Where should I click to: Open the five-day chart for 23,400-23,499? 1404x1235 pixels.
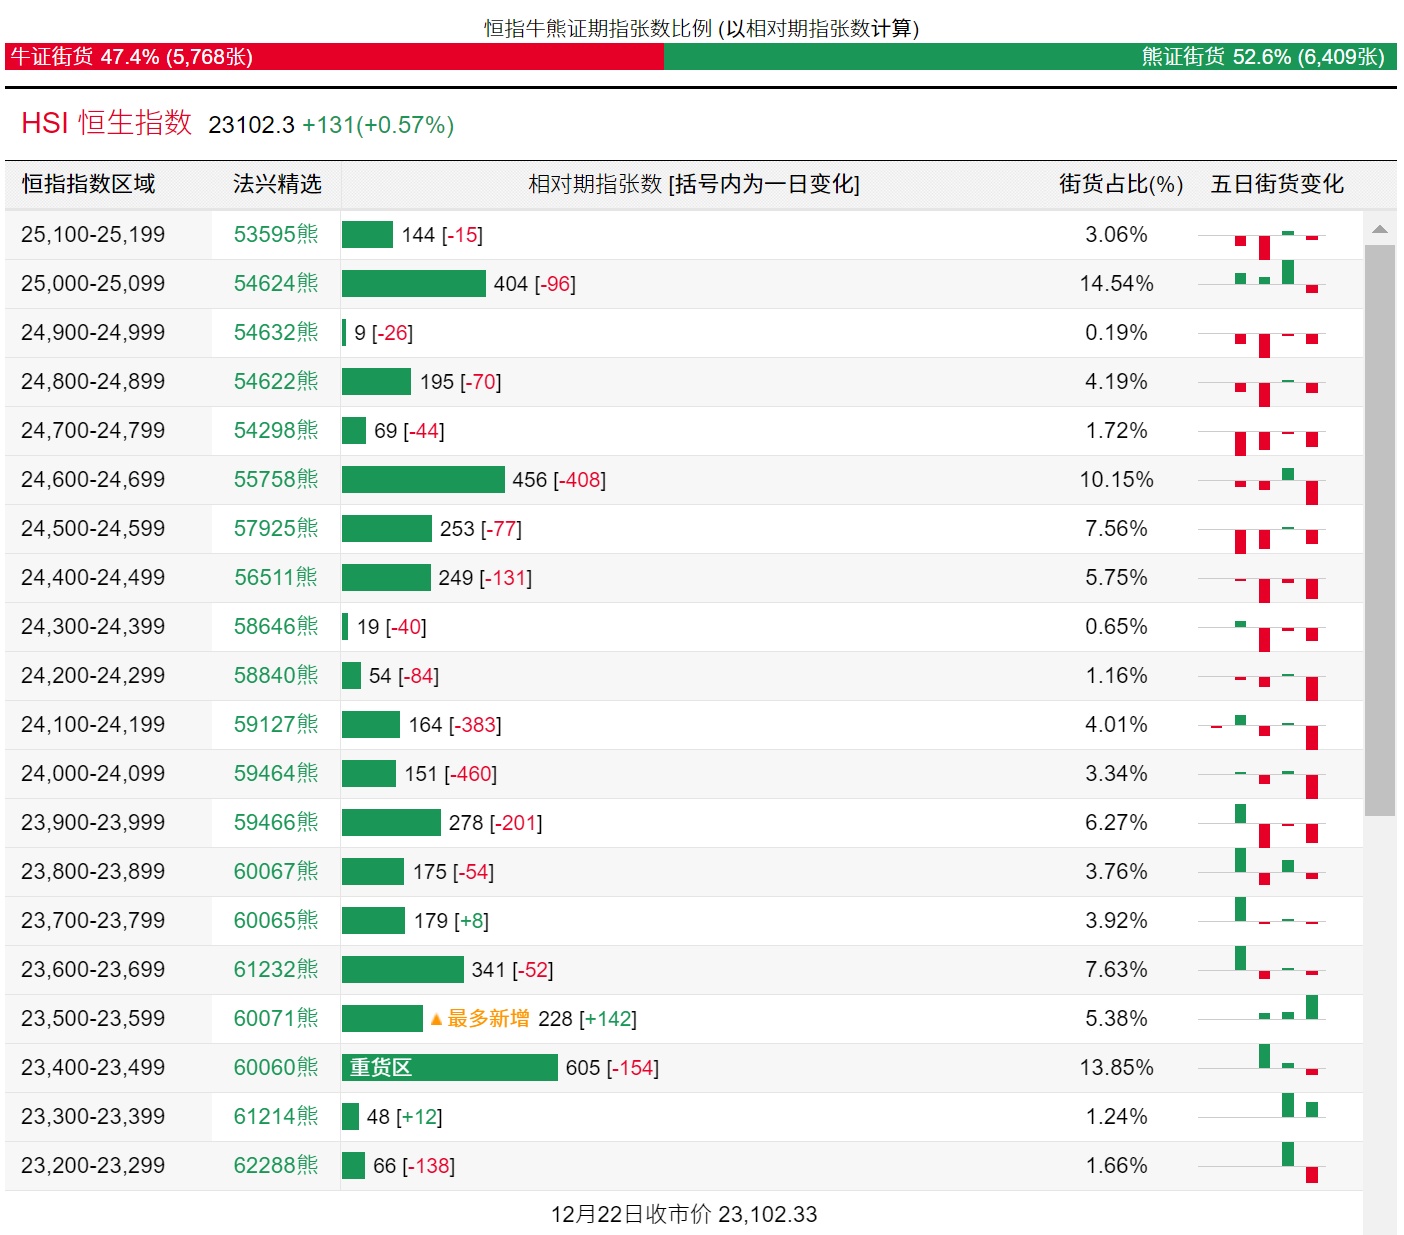(x=1262, y=1060)
